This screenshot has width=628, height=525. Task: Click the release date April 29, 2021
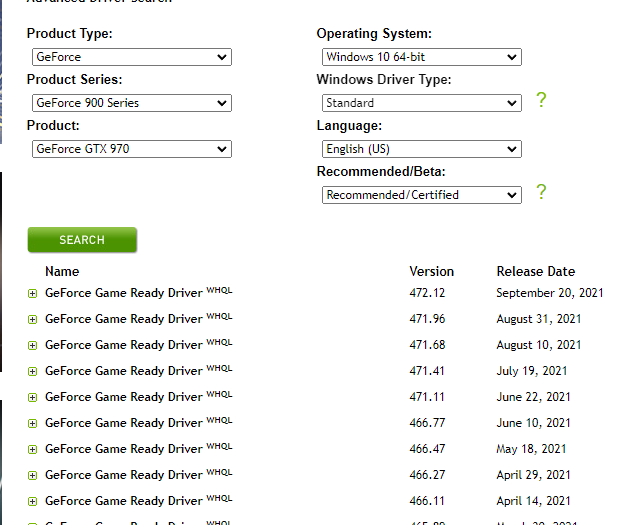(533, 475)
